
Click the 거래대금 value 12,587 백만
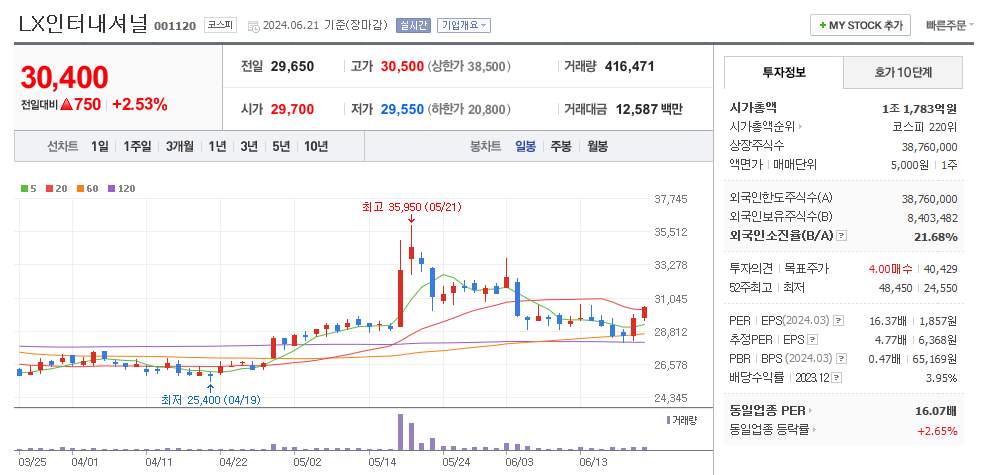(649, 110)
